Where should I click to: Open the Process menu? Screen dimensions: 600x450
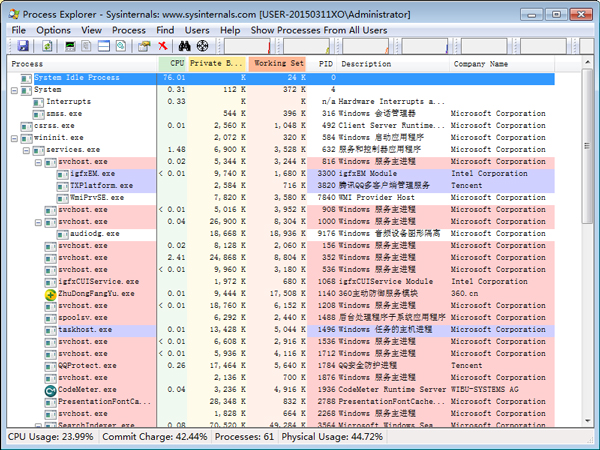pyautogui.click(x=129, y=30)
